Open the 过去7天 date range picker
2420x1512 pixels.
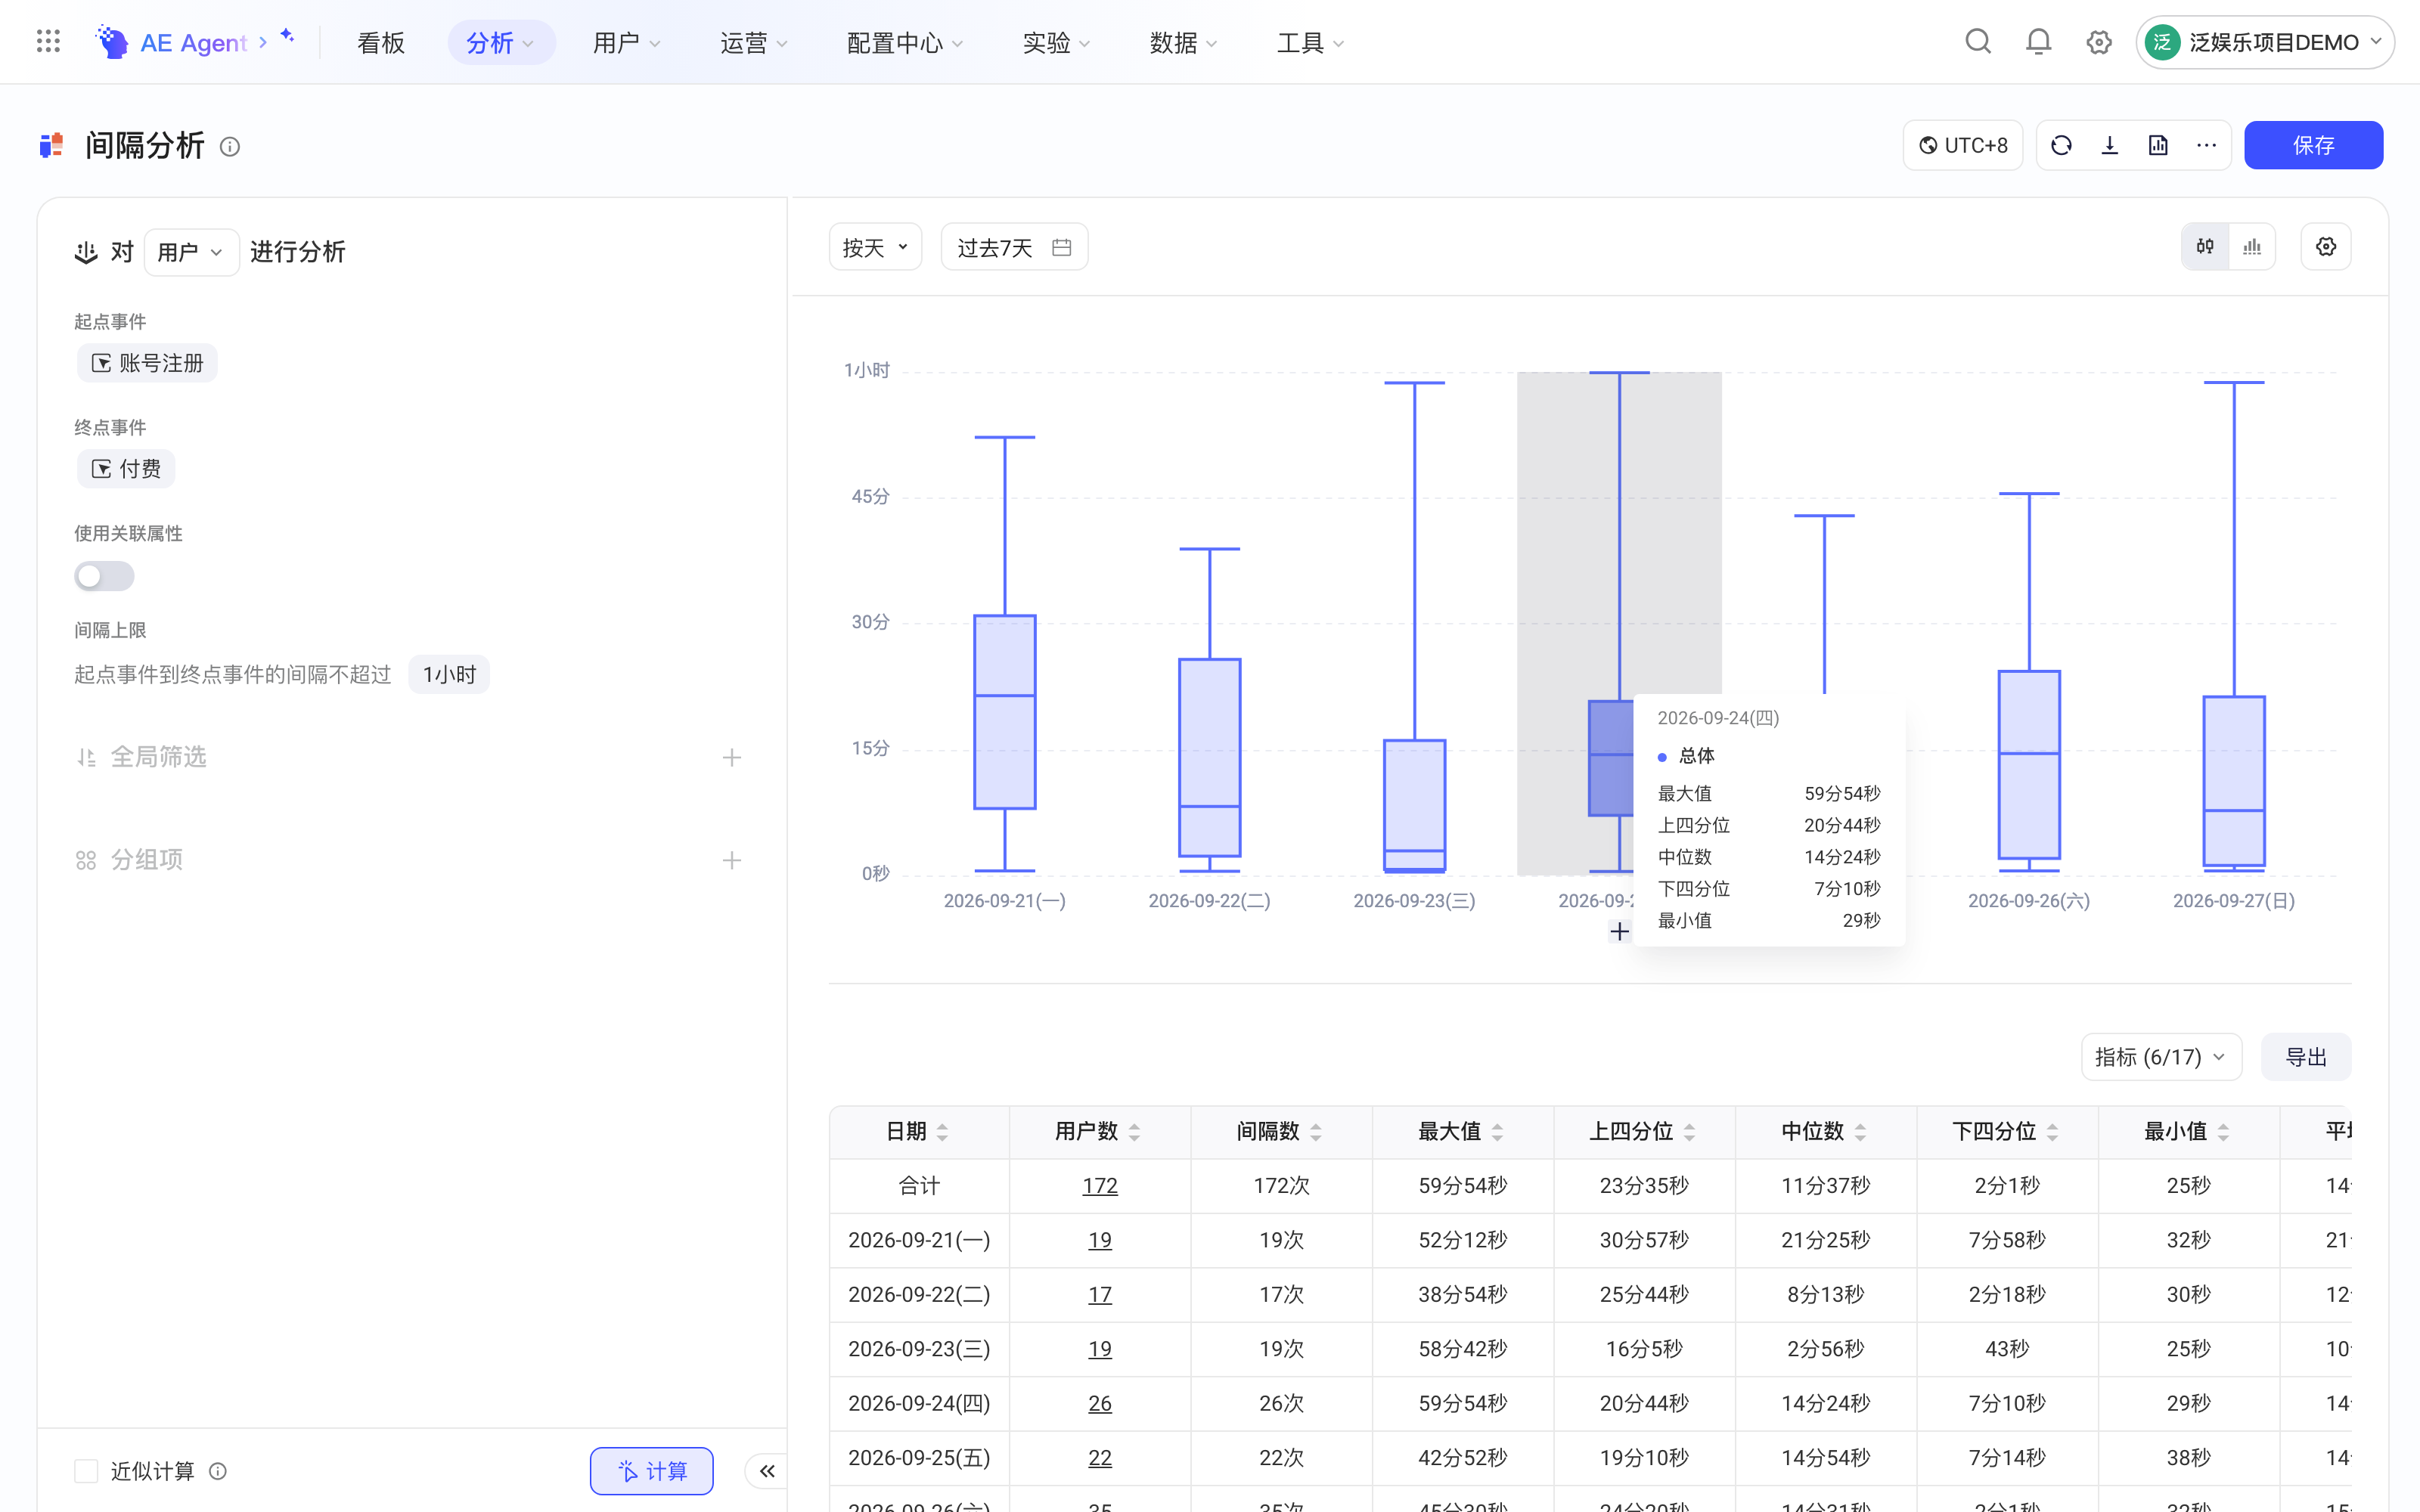[x=1014, y=247]
